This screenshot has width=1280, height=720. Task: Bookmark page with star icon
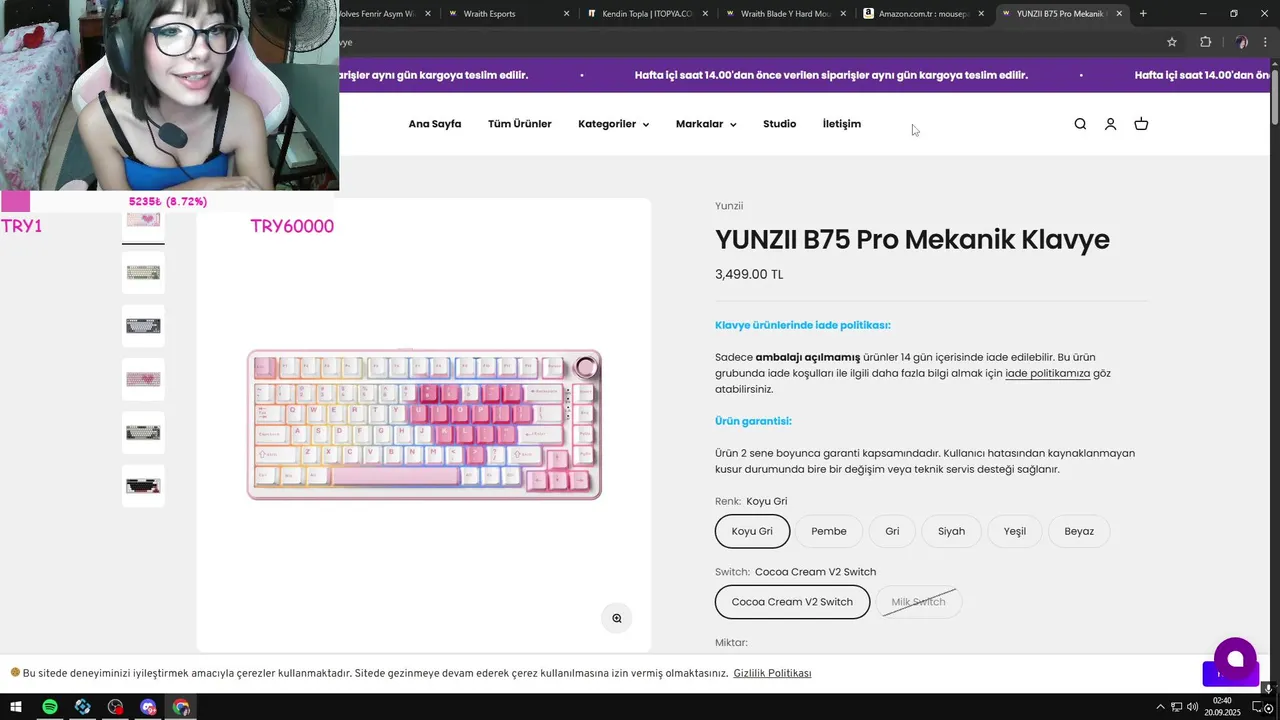[1172, 42]
